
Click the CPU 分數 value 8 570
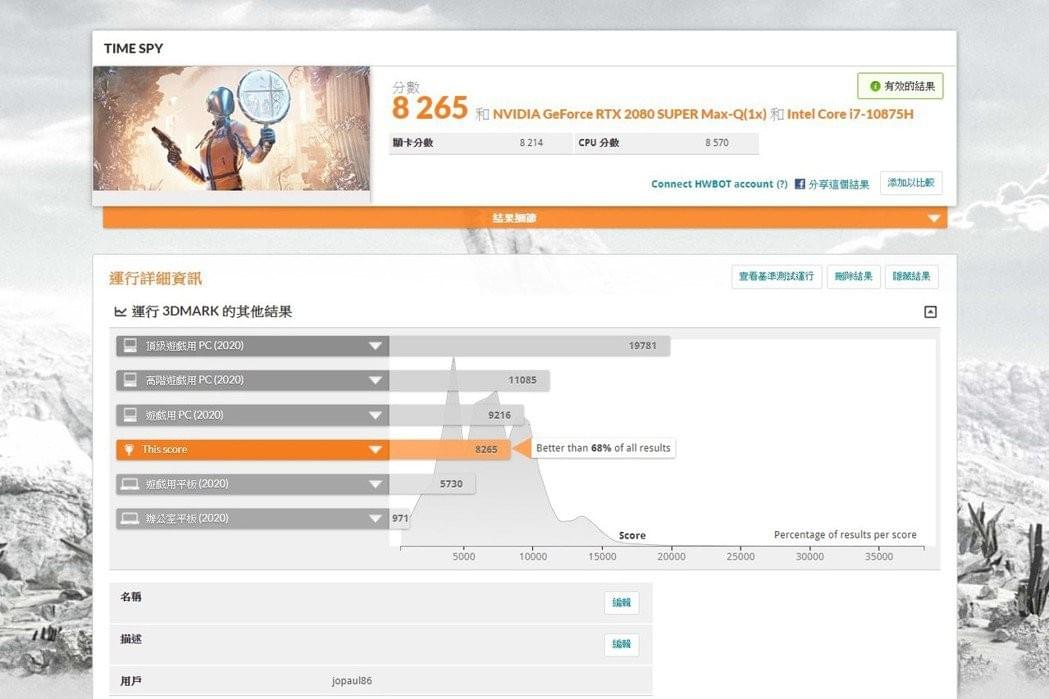click(717, 142)
